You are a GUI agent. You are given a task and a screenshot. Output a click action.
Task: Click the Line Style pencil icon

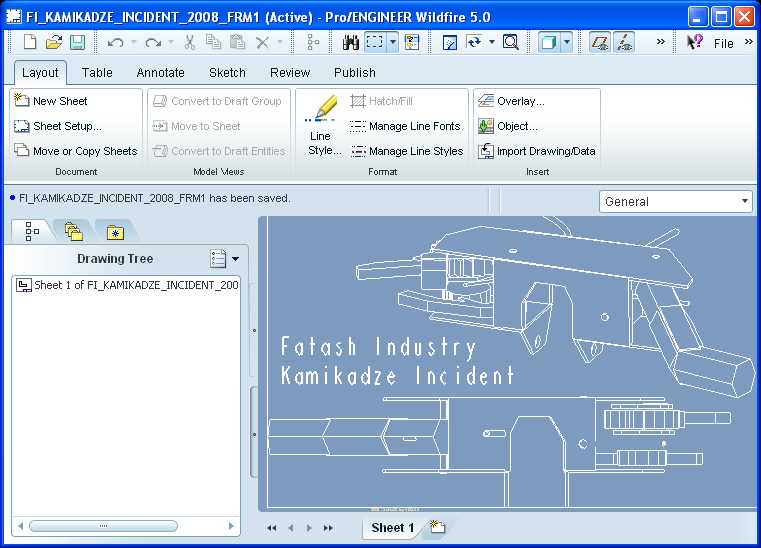[324, 108]
